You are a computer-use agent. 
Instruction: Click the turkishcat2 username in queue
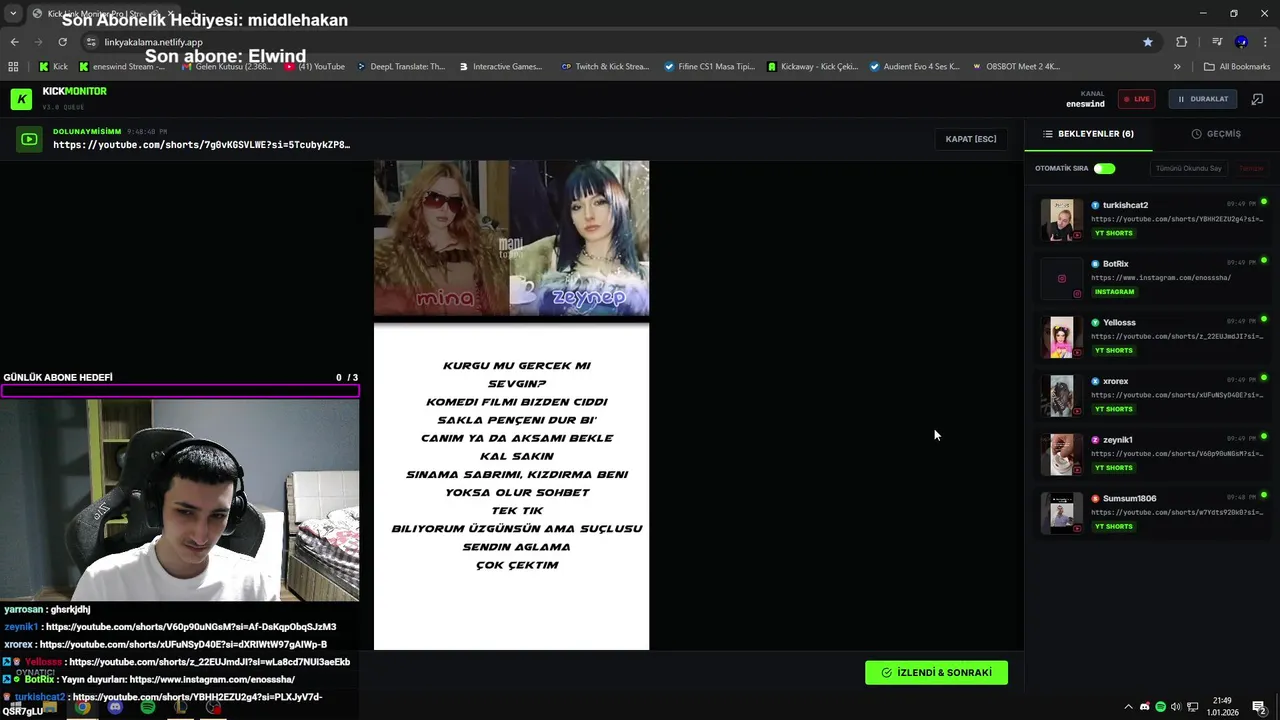(1125, 205)
